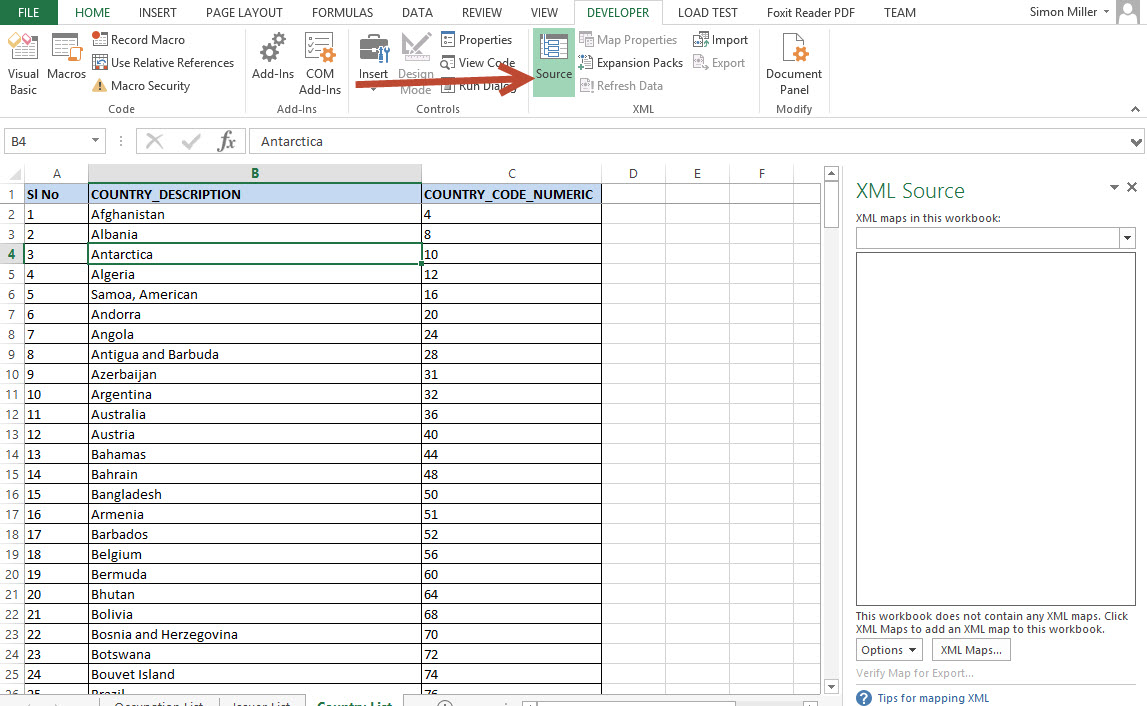The image size is (1147, 706).
Task: Click the Macros icon
Action: pos(66,58)
